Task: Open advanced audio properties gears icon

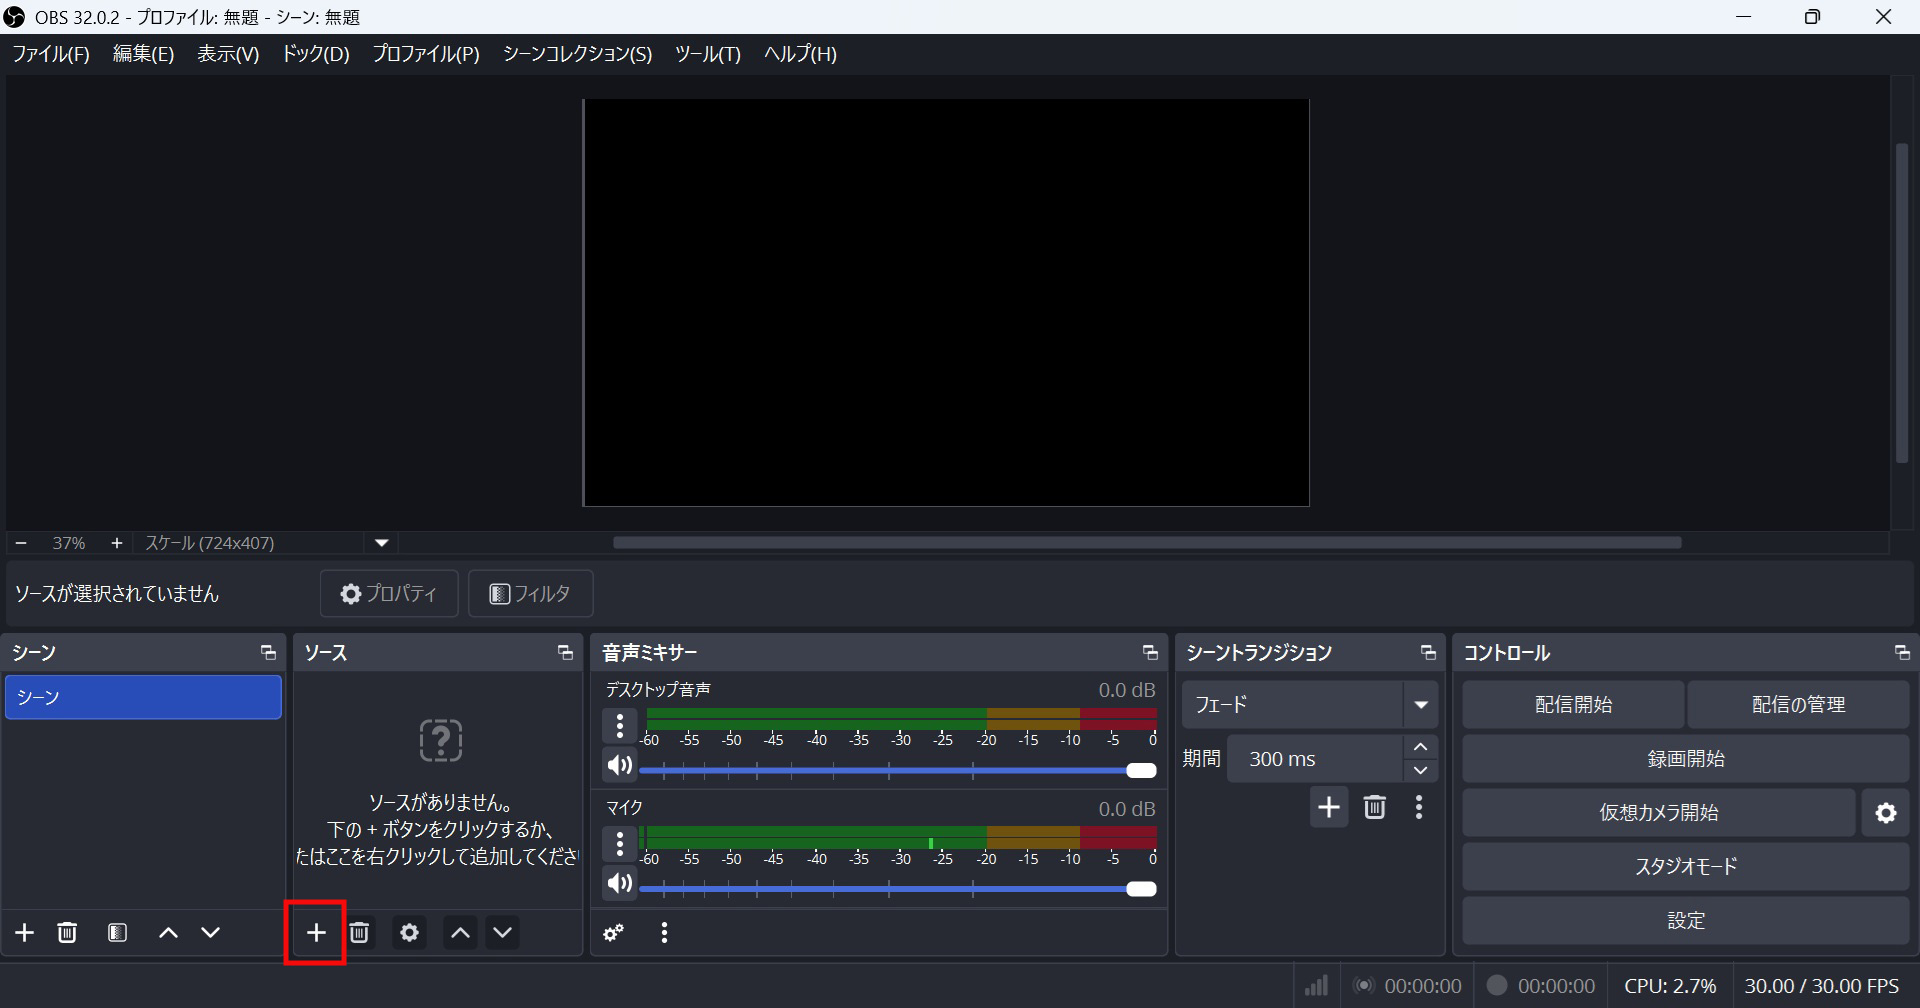Action: pos(614,932)
